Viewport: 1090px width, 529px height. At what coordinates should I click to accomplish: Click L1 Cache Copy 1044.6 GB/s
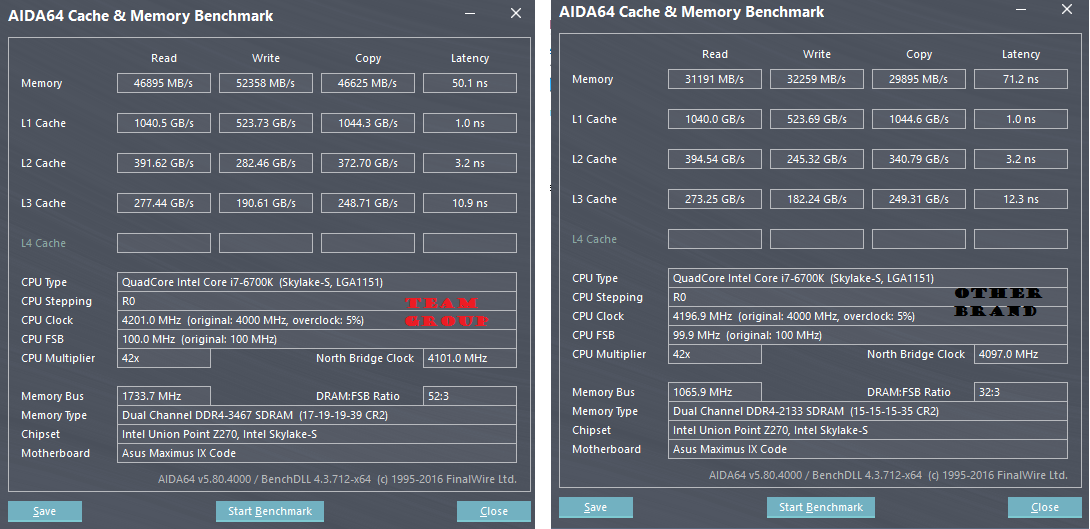coord(919,119)
